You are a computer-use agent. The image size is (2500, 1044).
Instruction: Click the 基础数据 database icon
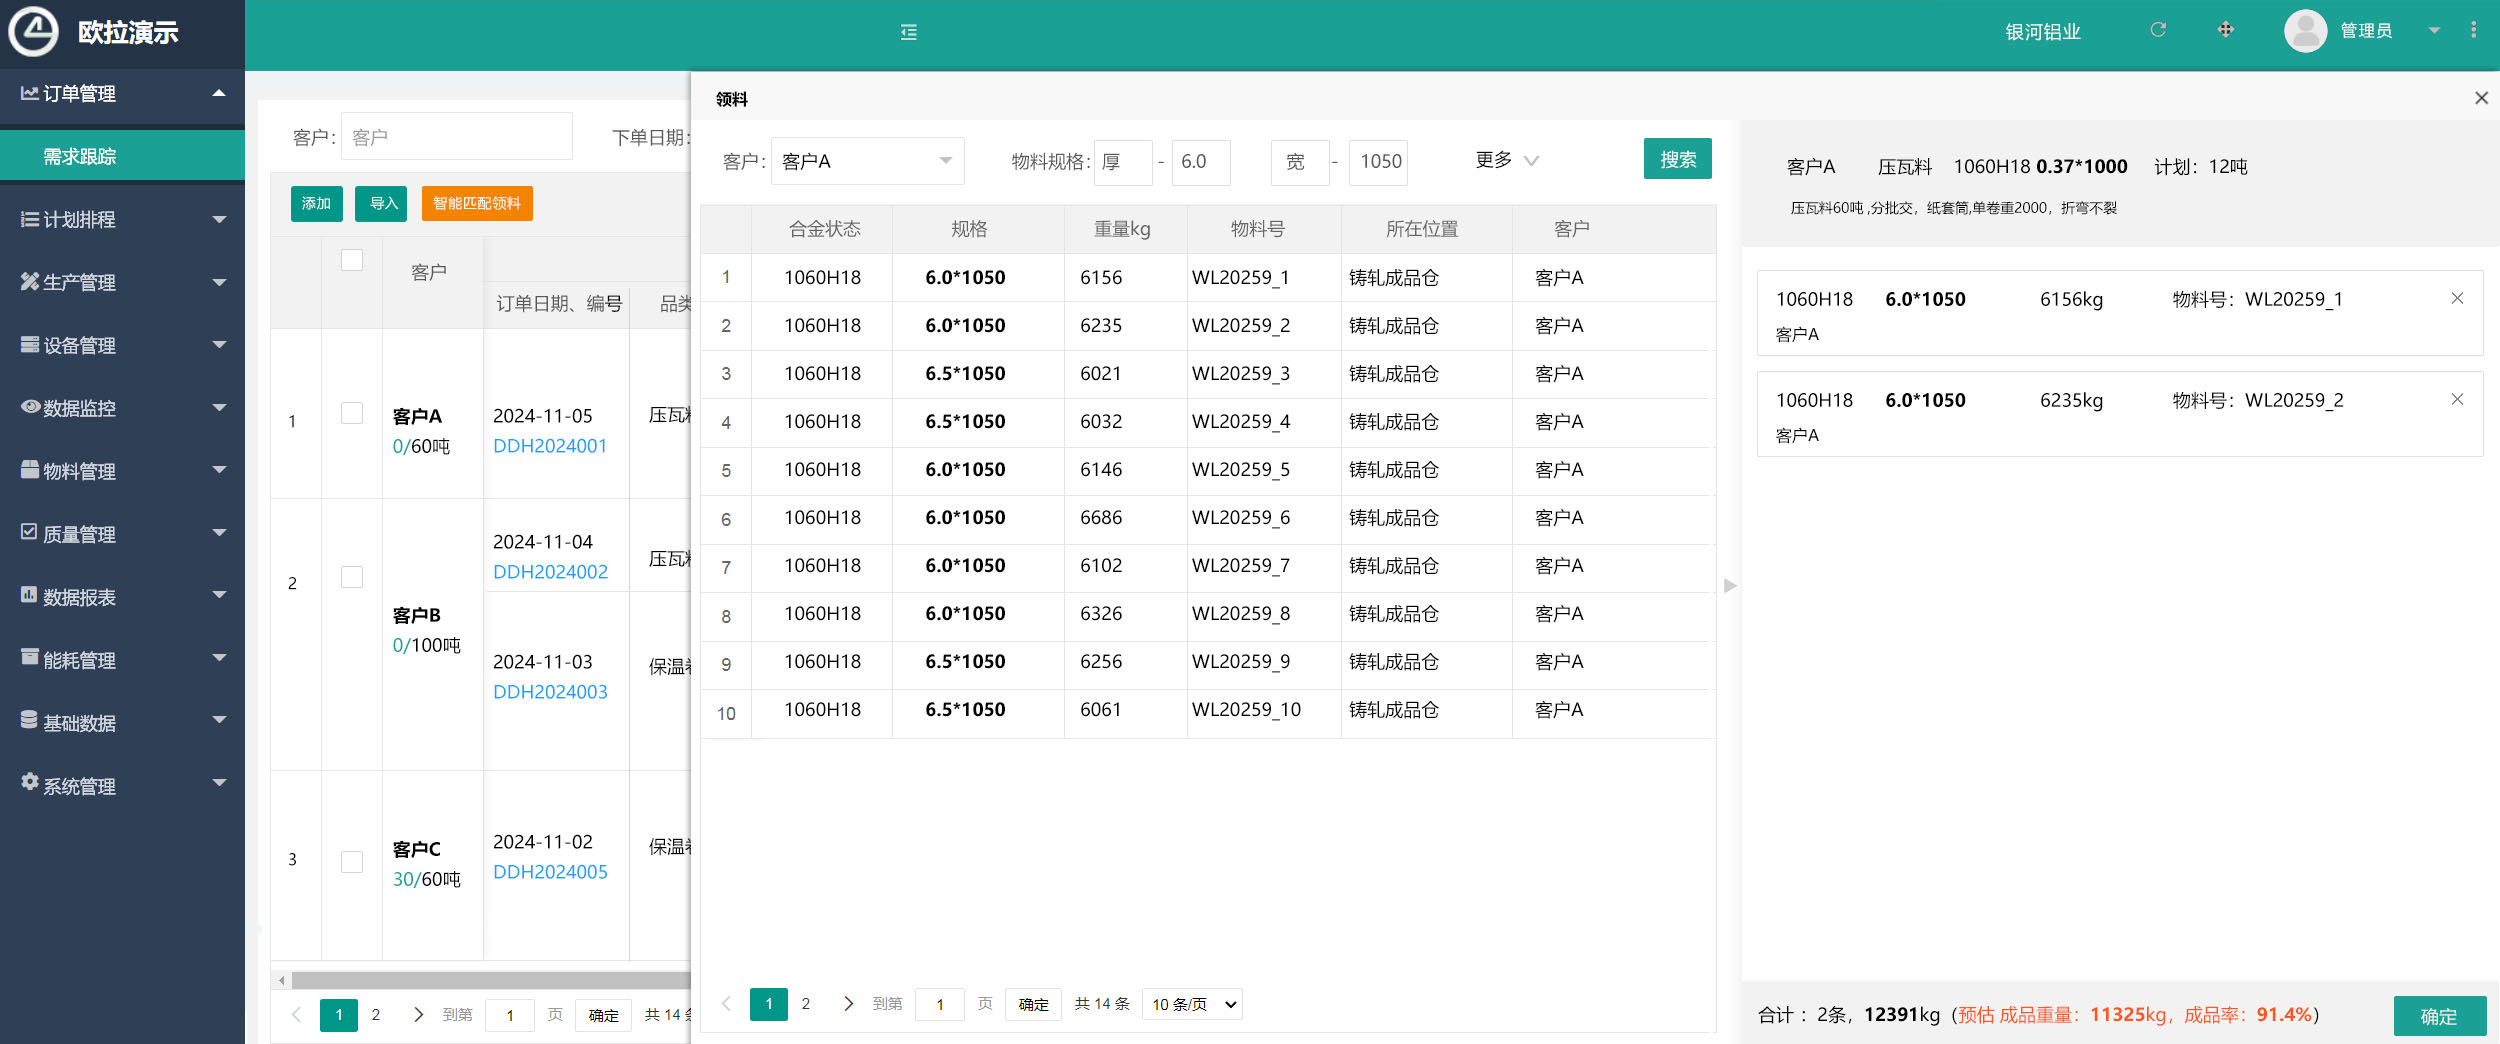click(29, 720)
